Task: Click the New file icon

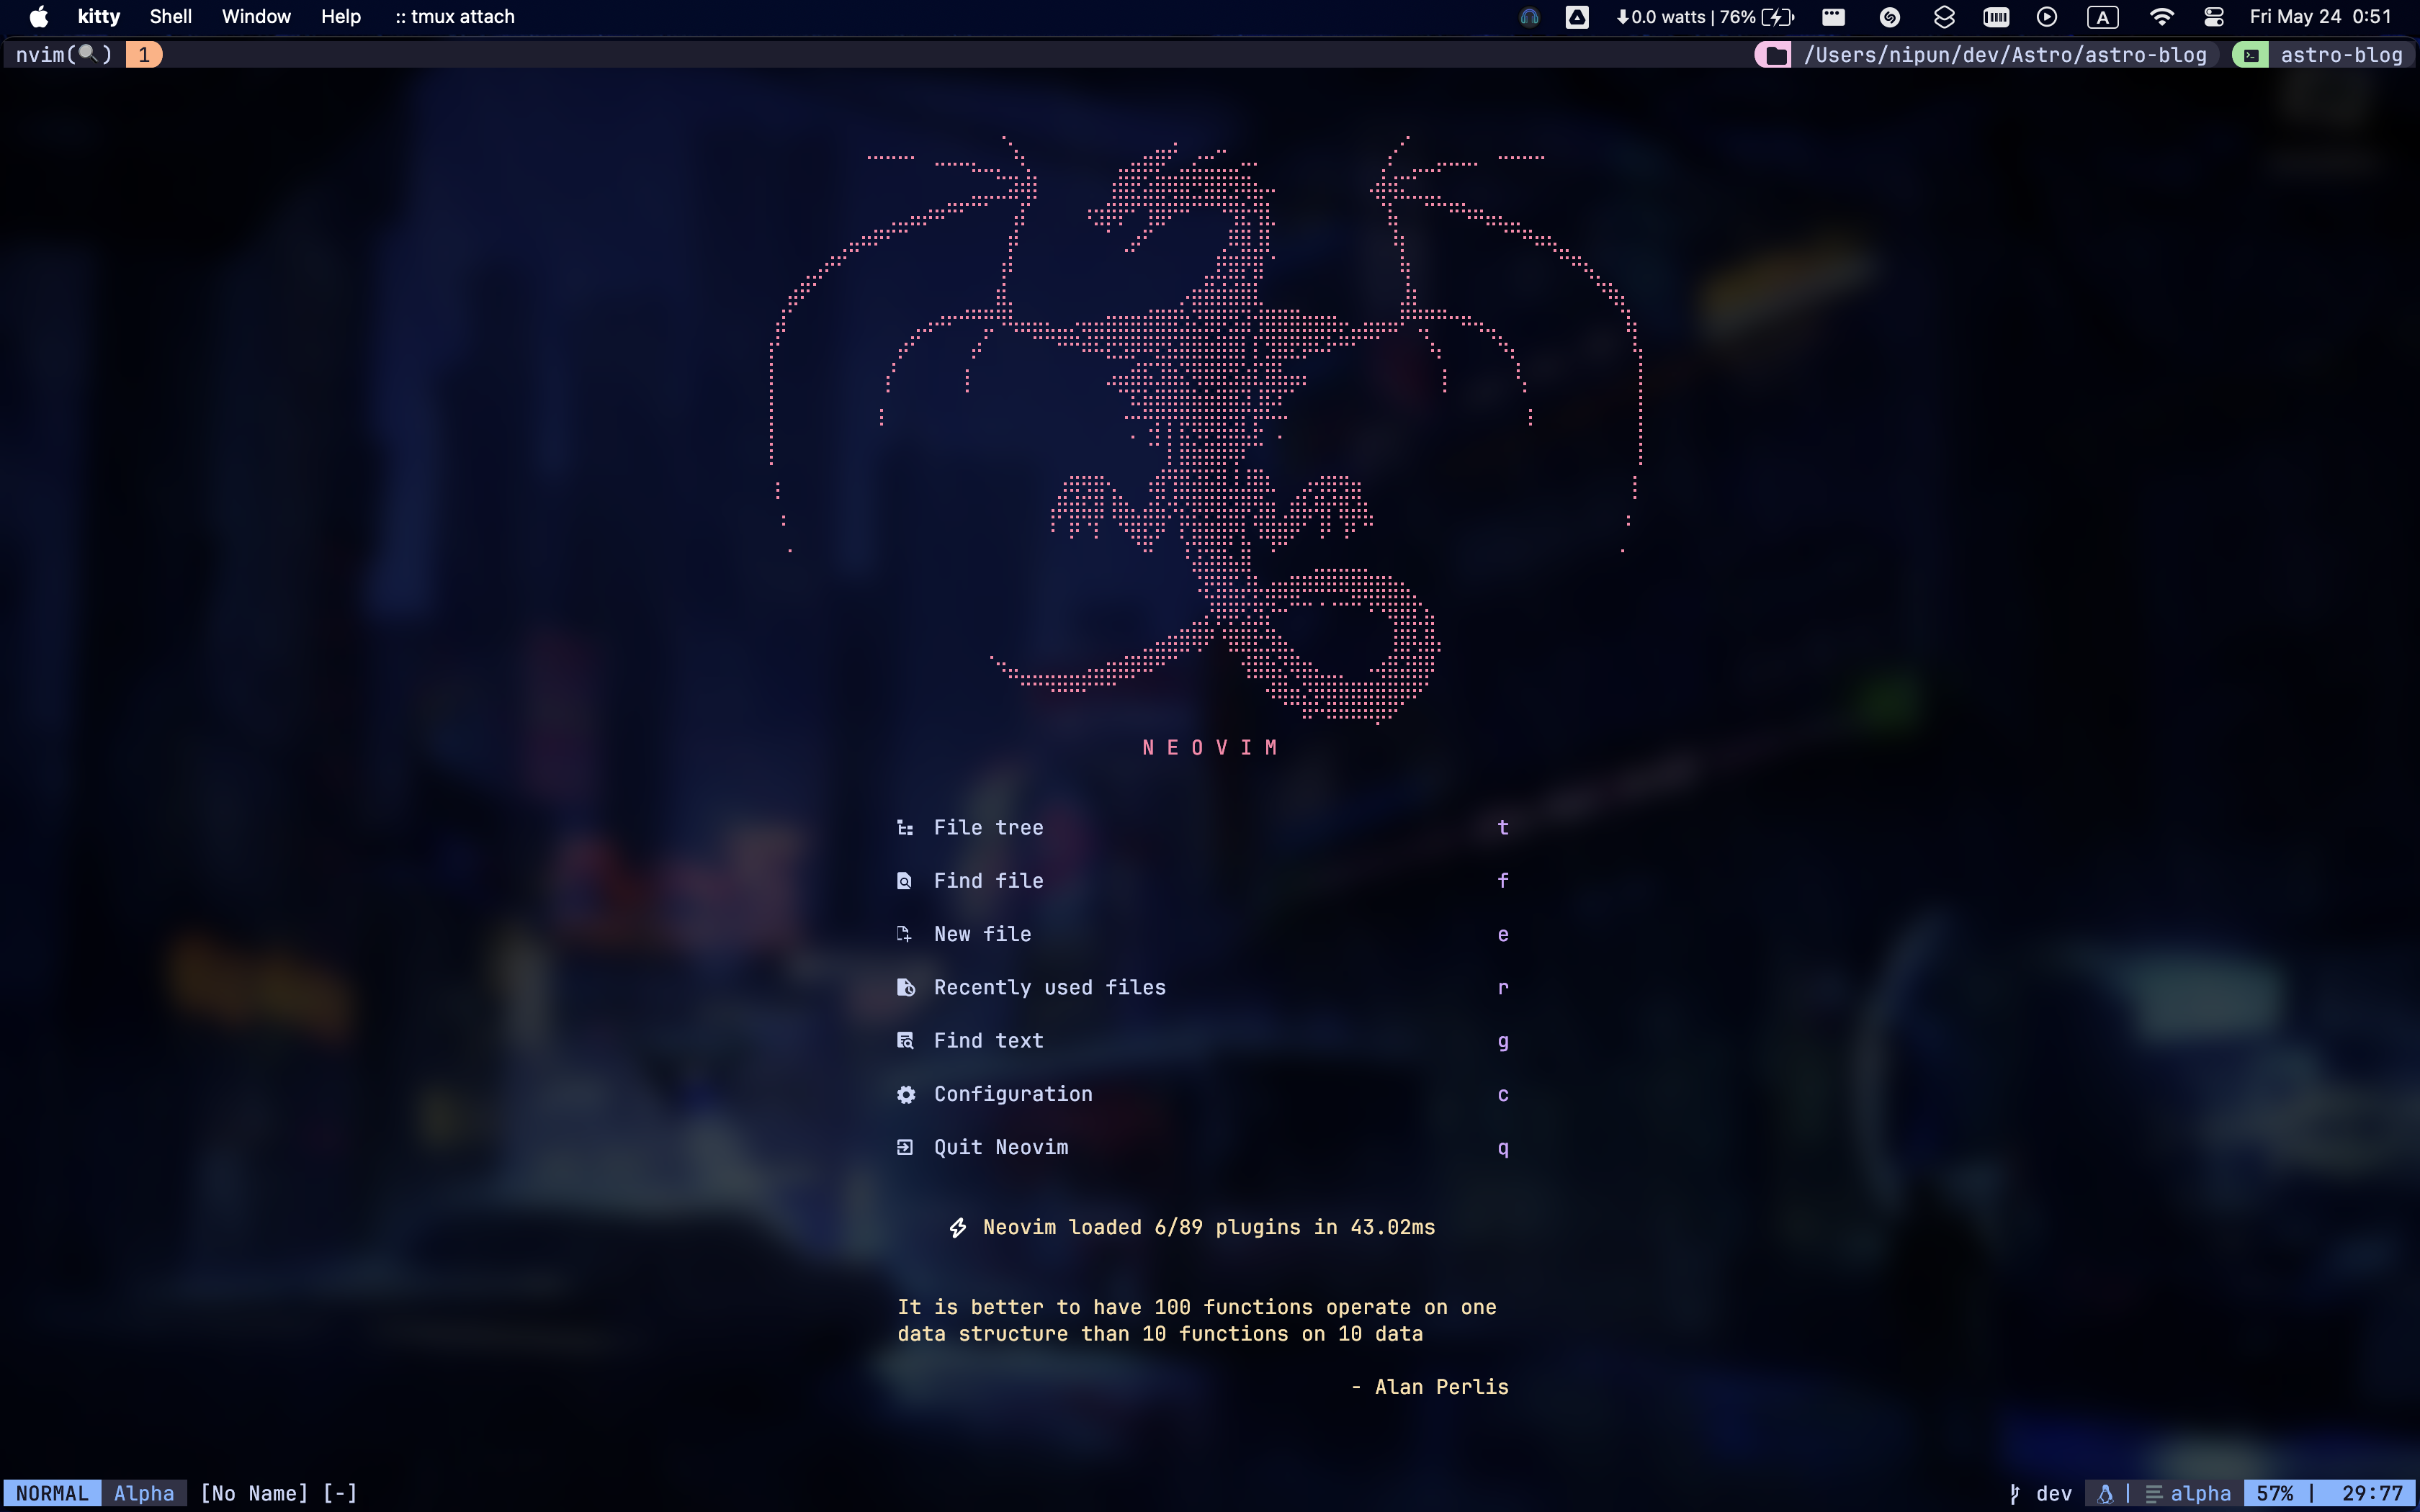Action: (905, 934)
